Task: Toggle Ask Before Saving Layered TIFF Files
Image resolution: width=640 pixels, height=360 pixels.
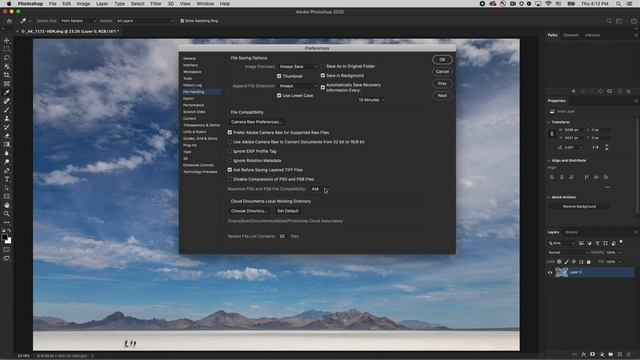Action: [x=230, y=170]
